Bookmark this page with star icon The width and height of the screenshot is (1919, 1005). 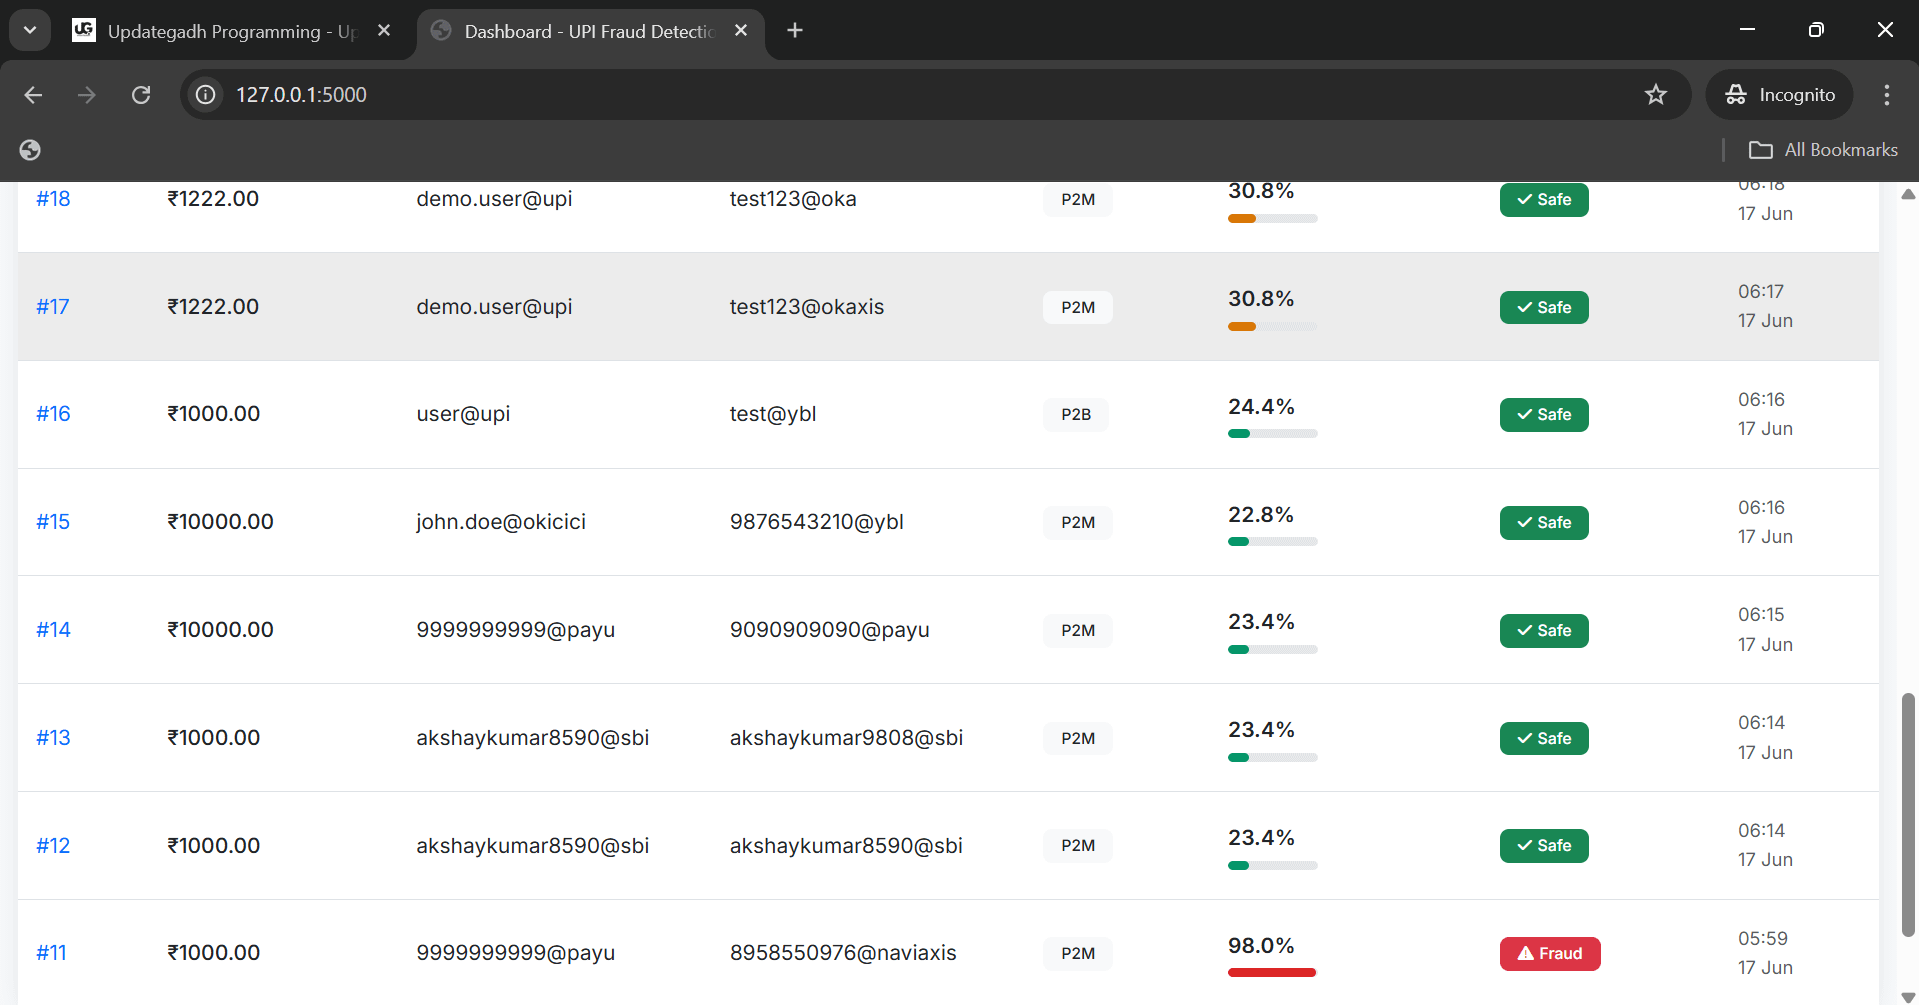pyautogui.click(x=1655, y=95)
